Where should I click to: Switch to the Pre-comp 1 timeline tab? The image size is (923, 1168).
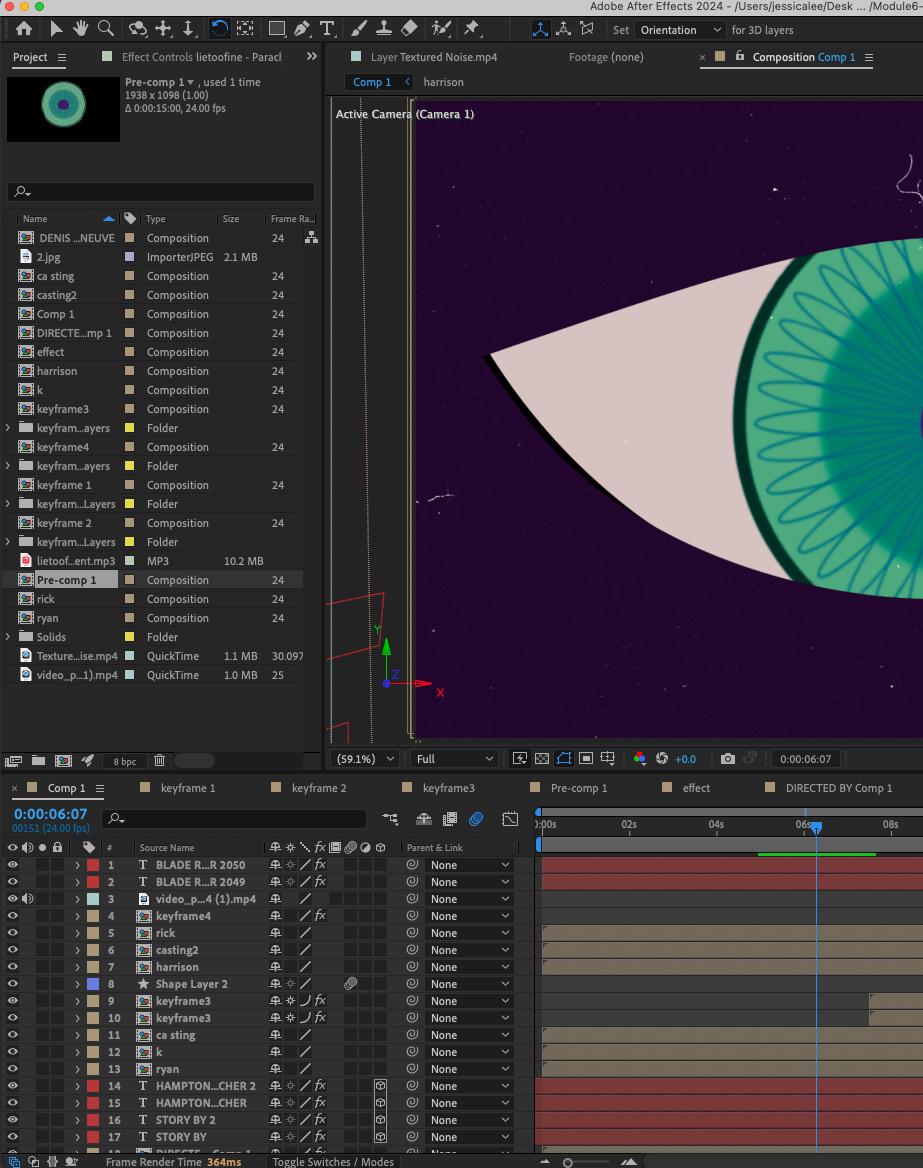point(579,788)
